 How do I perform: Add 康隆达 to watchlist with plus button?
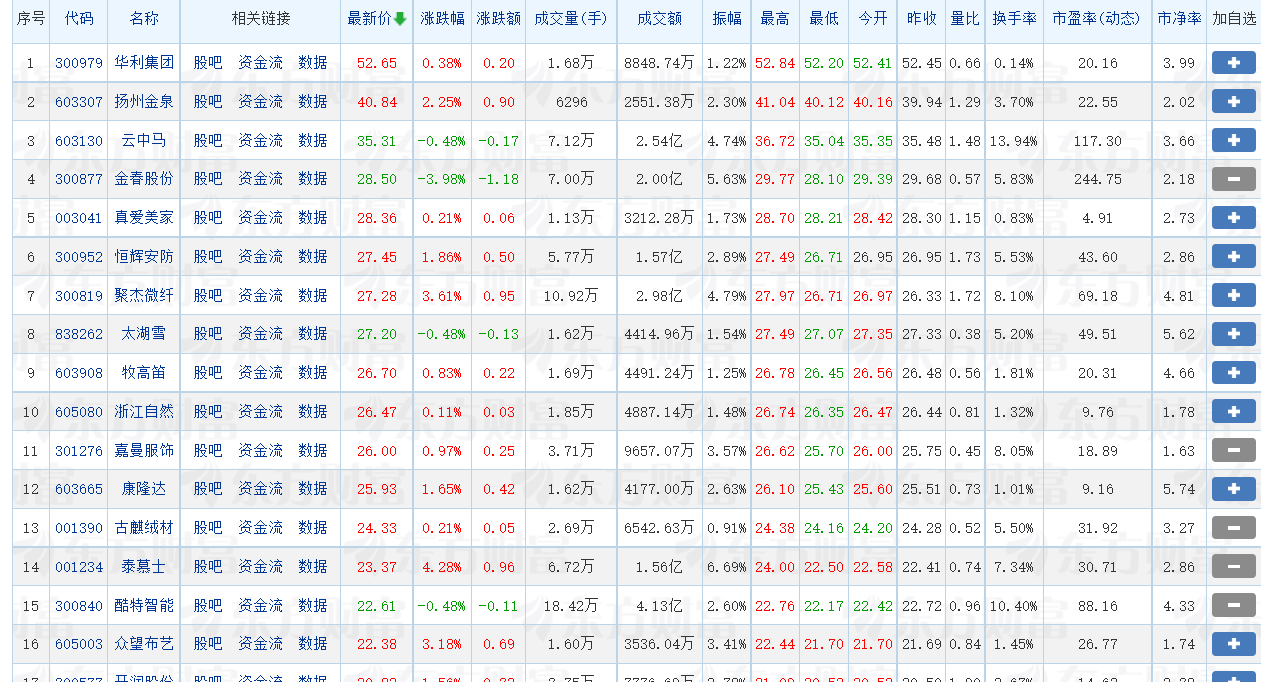pos(1233,489)
